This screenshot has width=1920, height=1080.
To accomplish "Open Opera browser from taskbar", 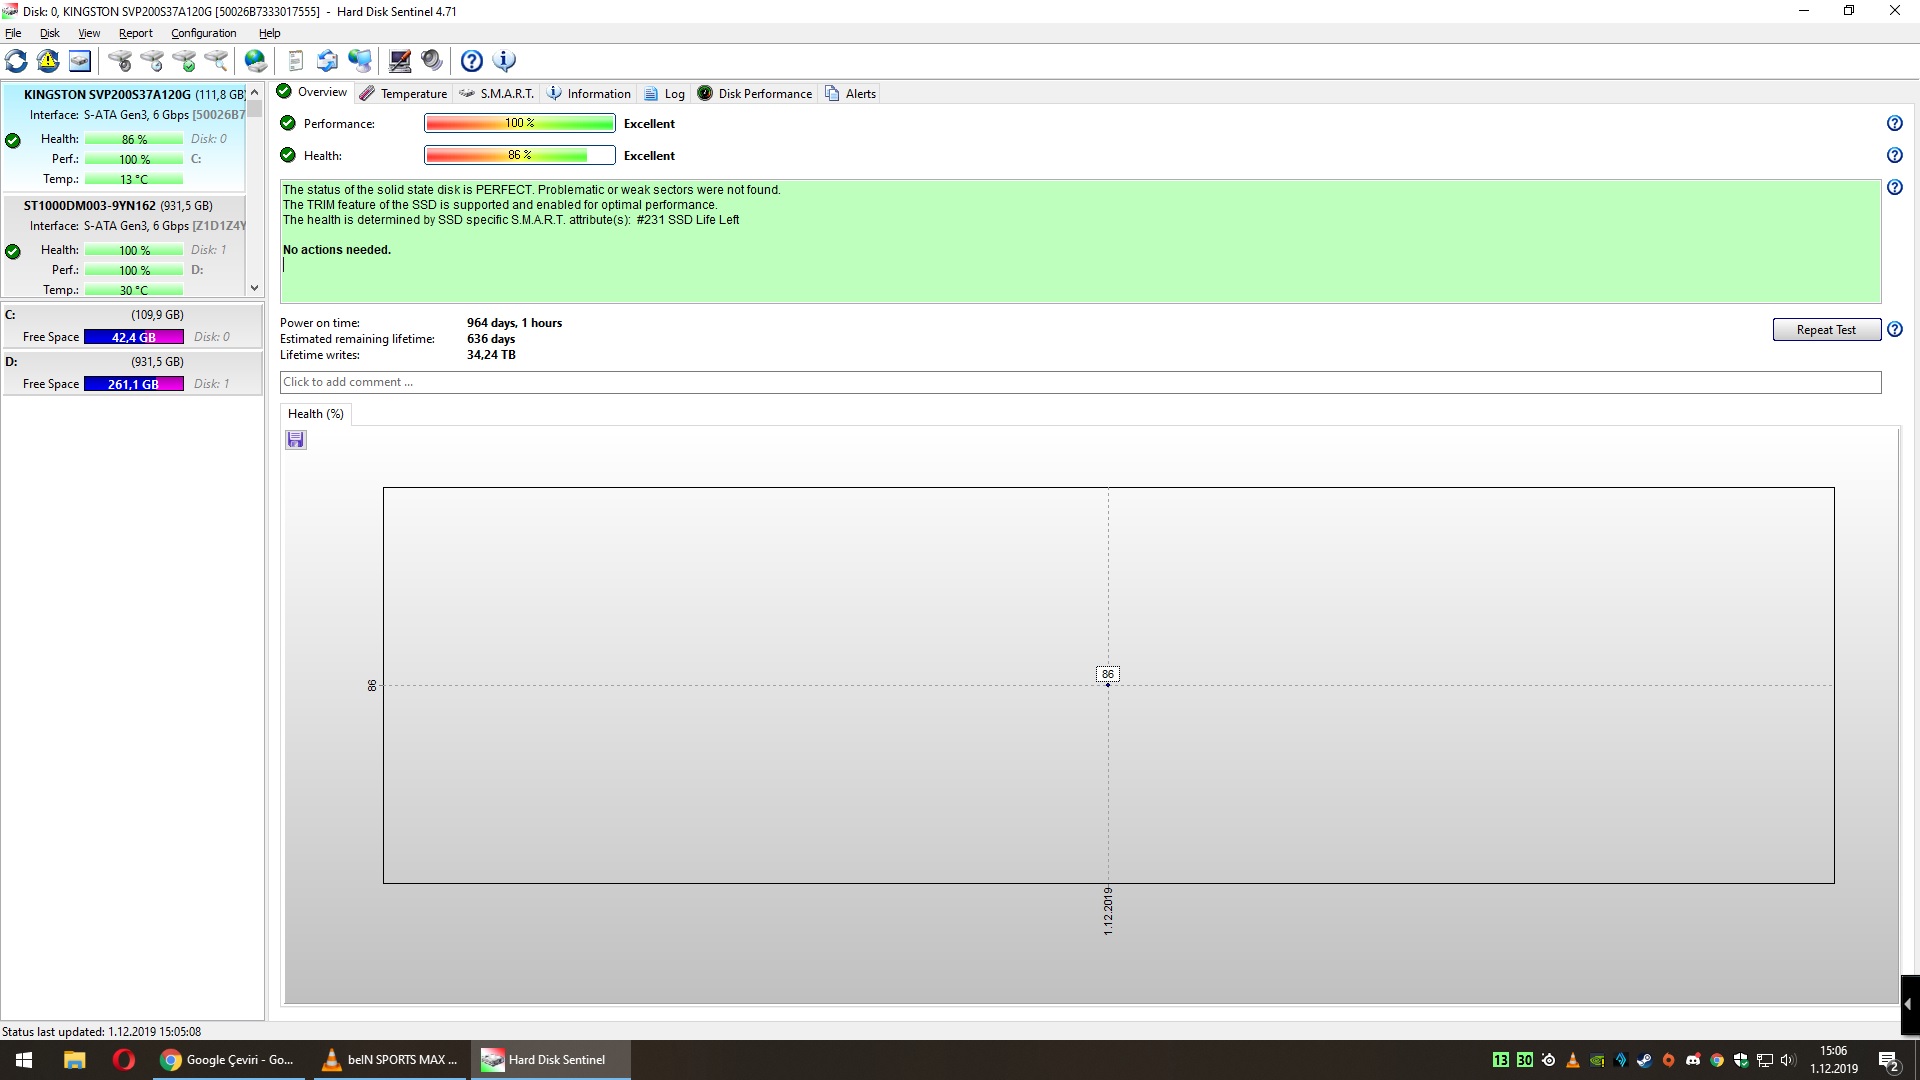I will coord(124,1060).
